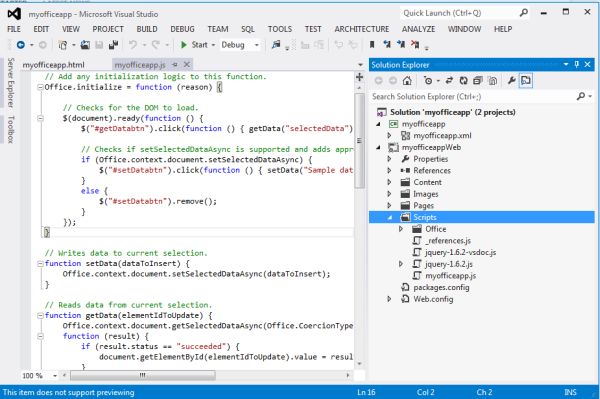The height and width of the screenshot is (399, 600).
Task: Open the editor zoom 100 % dropdown
Action: point(55,376)
